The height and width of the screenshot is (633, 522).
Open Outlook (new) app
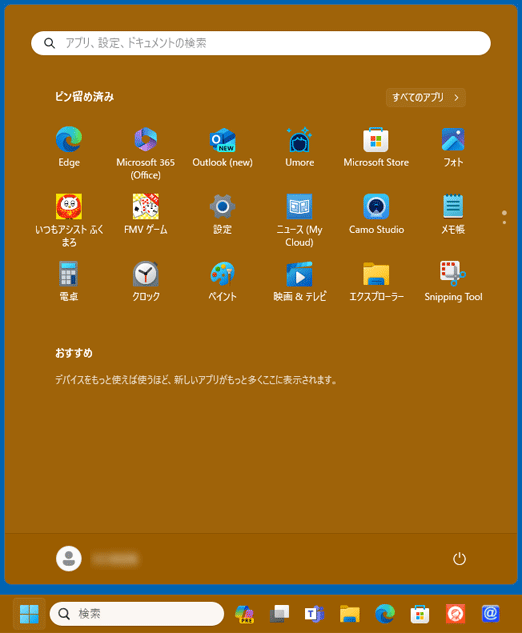click(222, 147)
